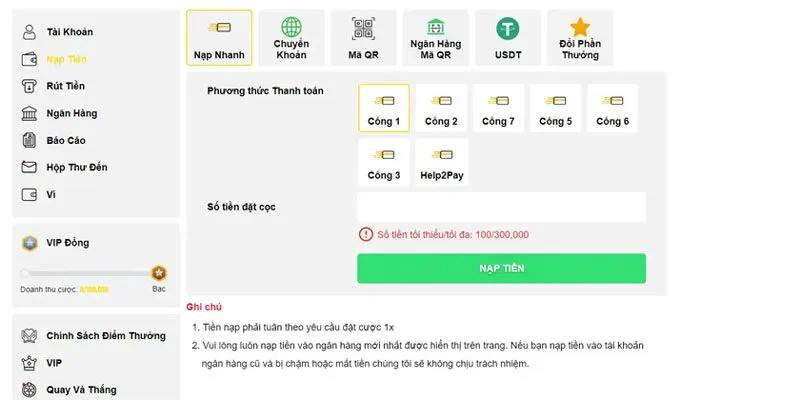Image resolution: width=800 pixels, height=400 pixels.
Task: Open Hộp Thư Đến mail icon
Action: coord(29,168)
